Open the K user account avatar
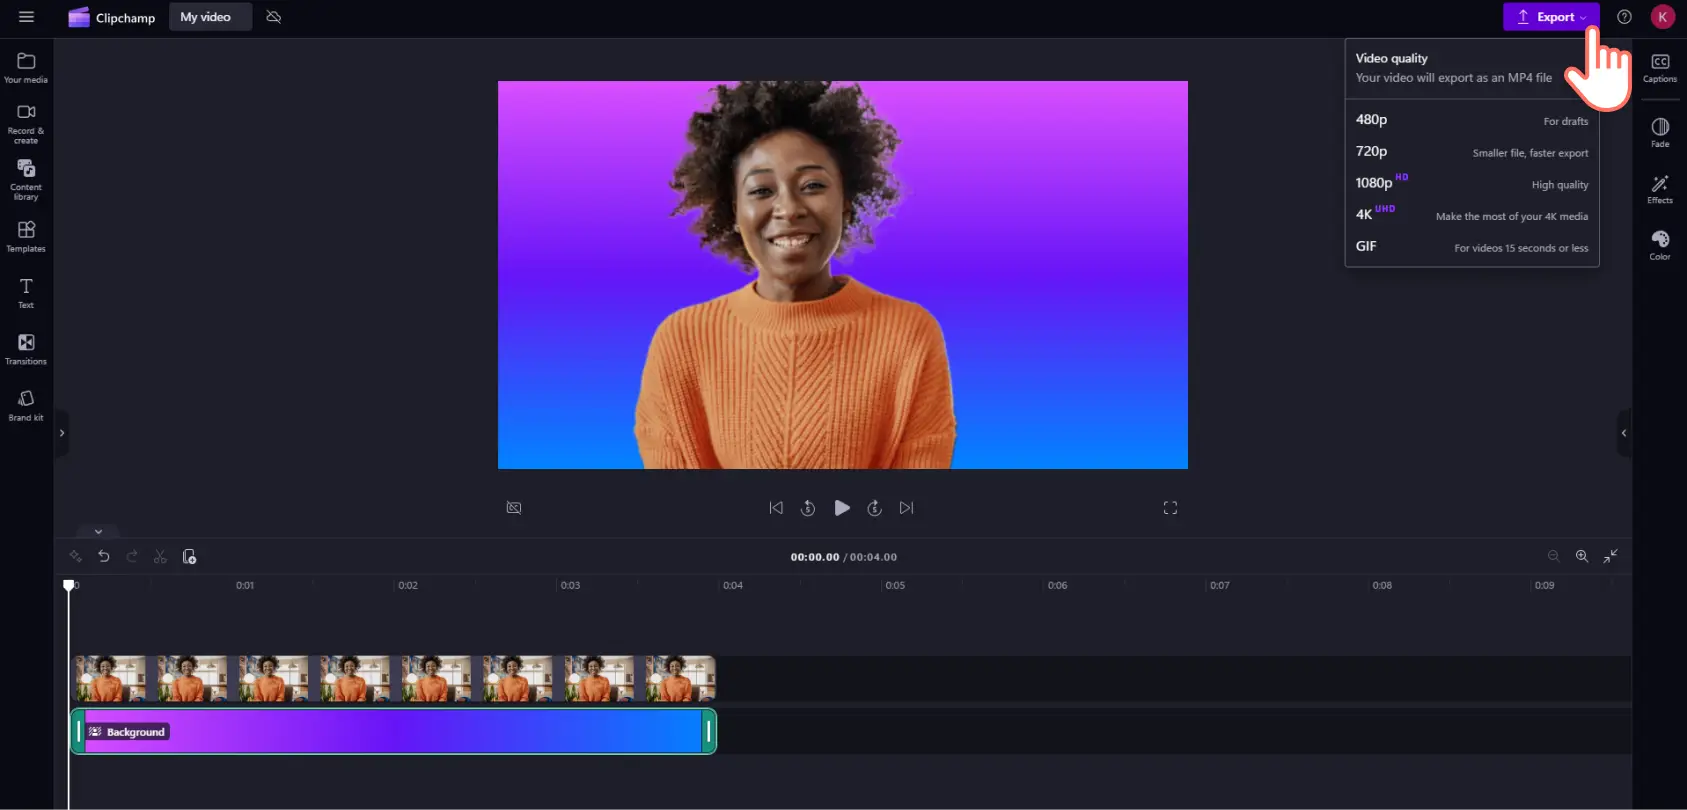1687x810 pixels. (x=1662, y=17)
